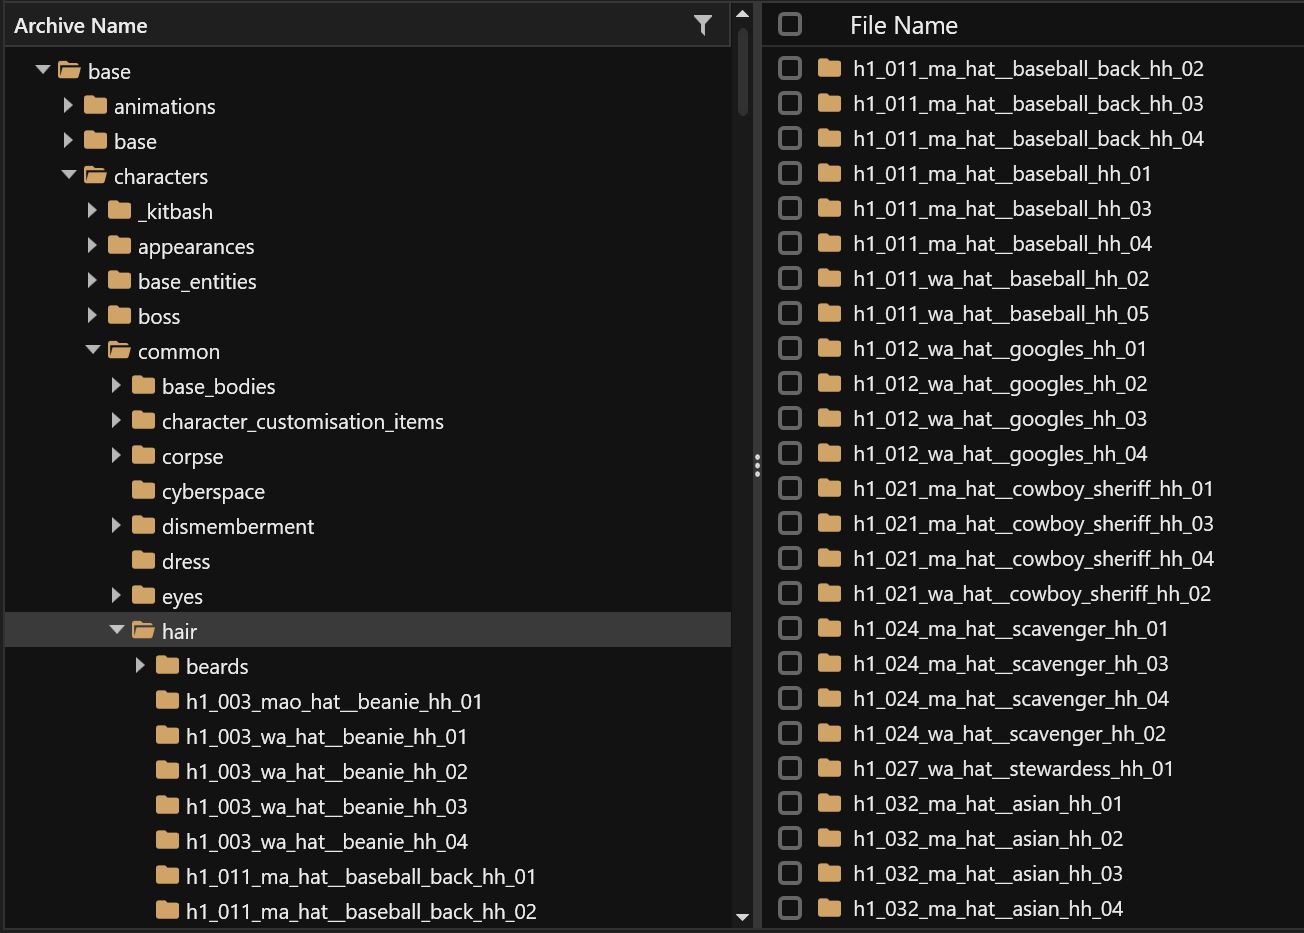This screenshot has height=933, width=1304.
Task: Expand the animations folder
Action: pos(68,106)
